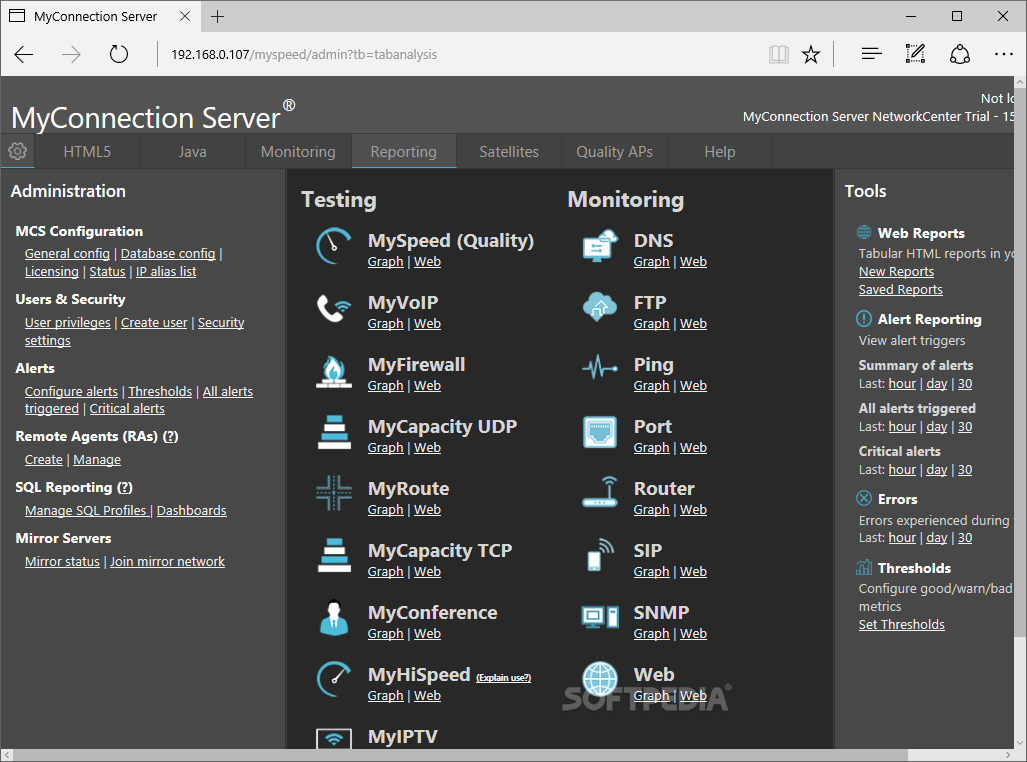Click the Set Thresholds link
Image resolution: width=1027 pixels, height=762 pixels.
coord(902,624)
